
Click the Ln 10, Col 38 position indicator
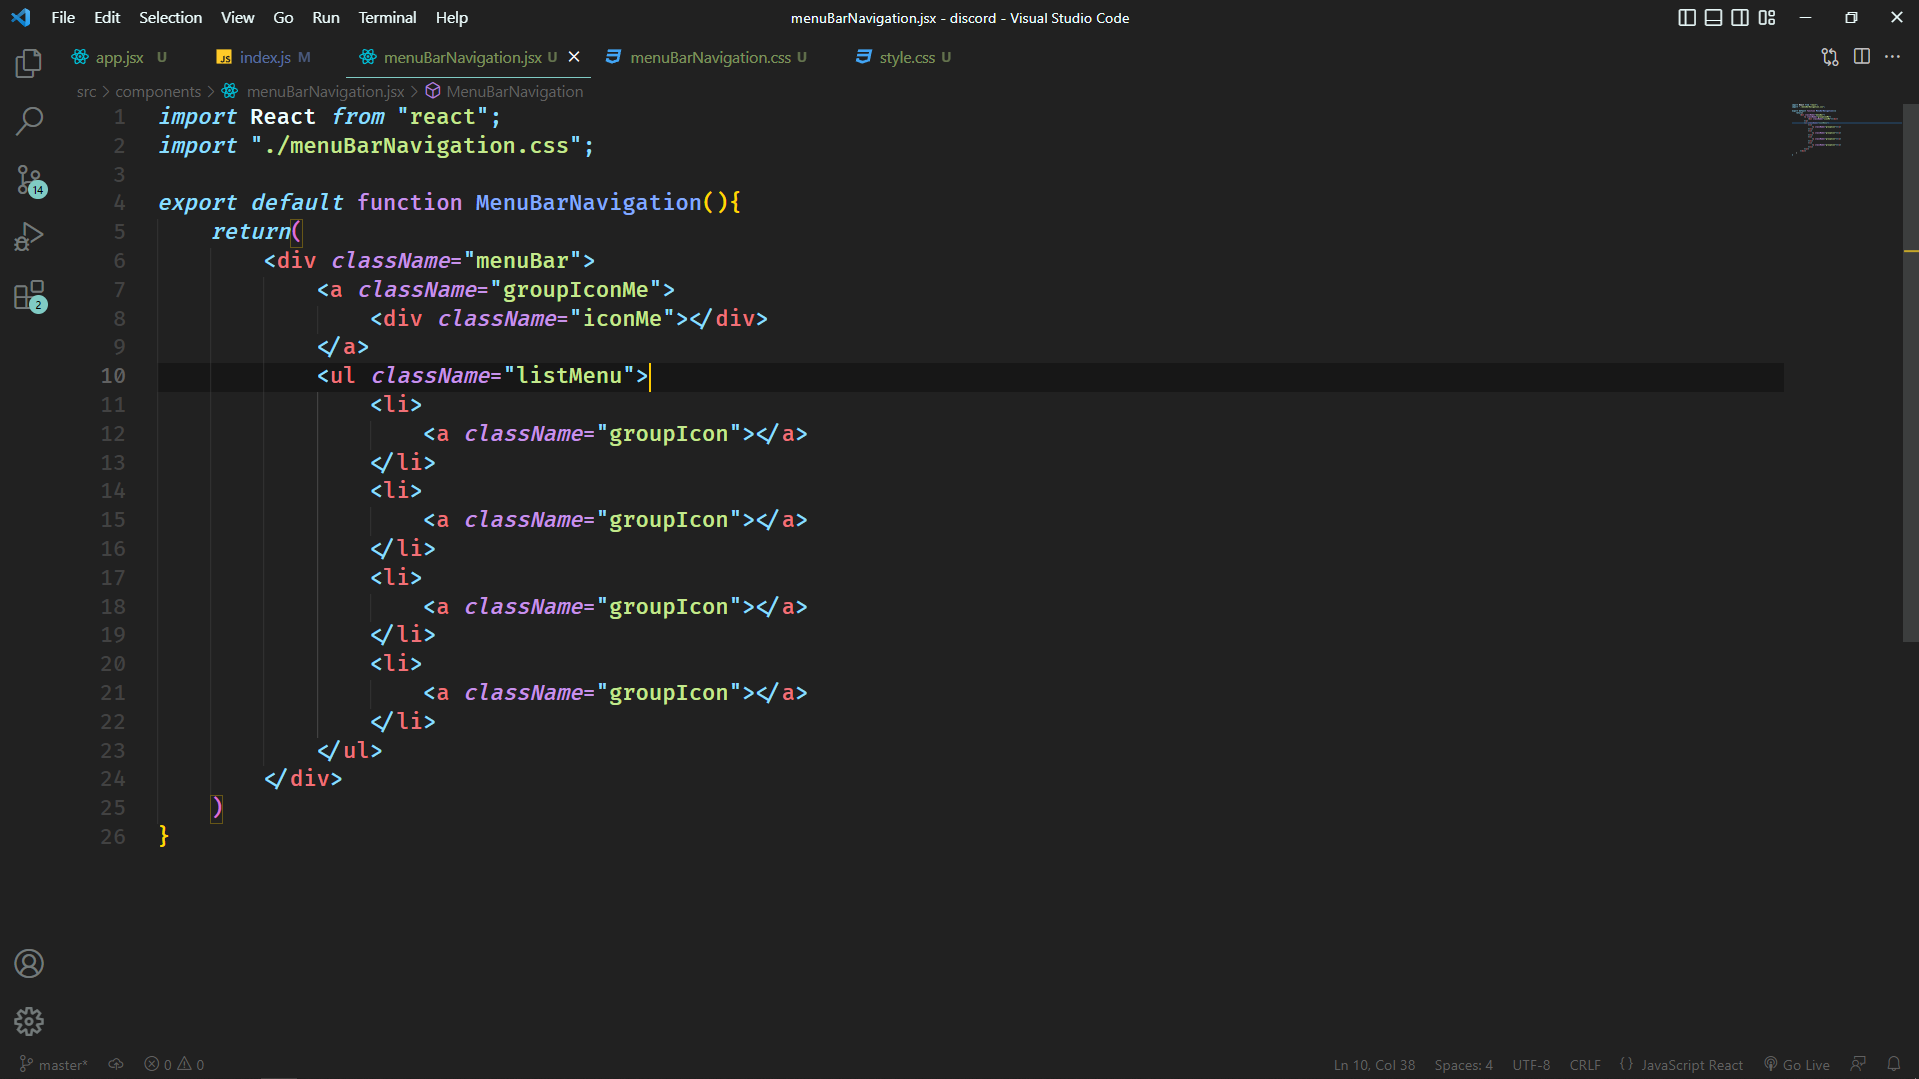coord(1374,1064)
